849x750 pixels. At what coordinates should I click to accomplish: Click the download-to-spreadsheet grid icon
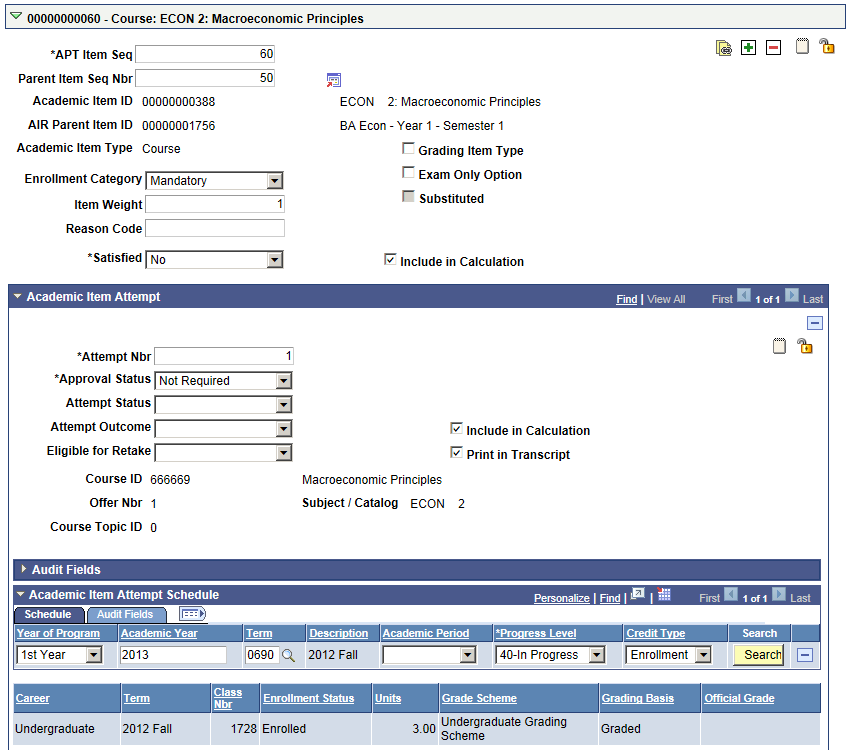pos(664,595)
